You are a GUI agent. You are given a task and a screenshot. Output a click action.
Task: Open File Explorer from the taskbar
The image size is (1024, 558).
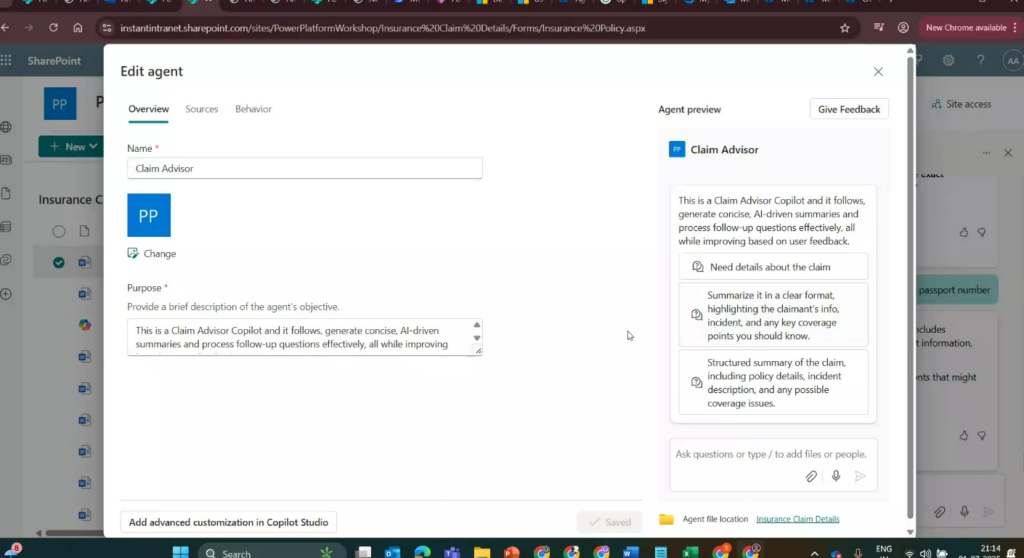tap(482, 553)
